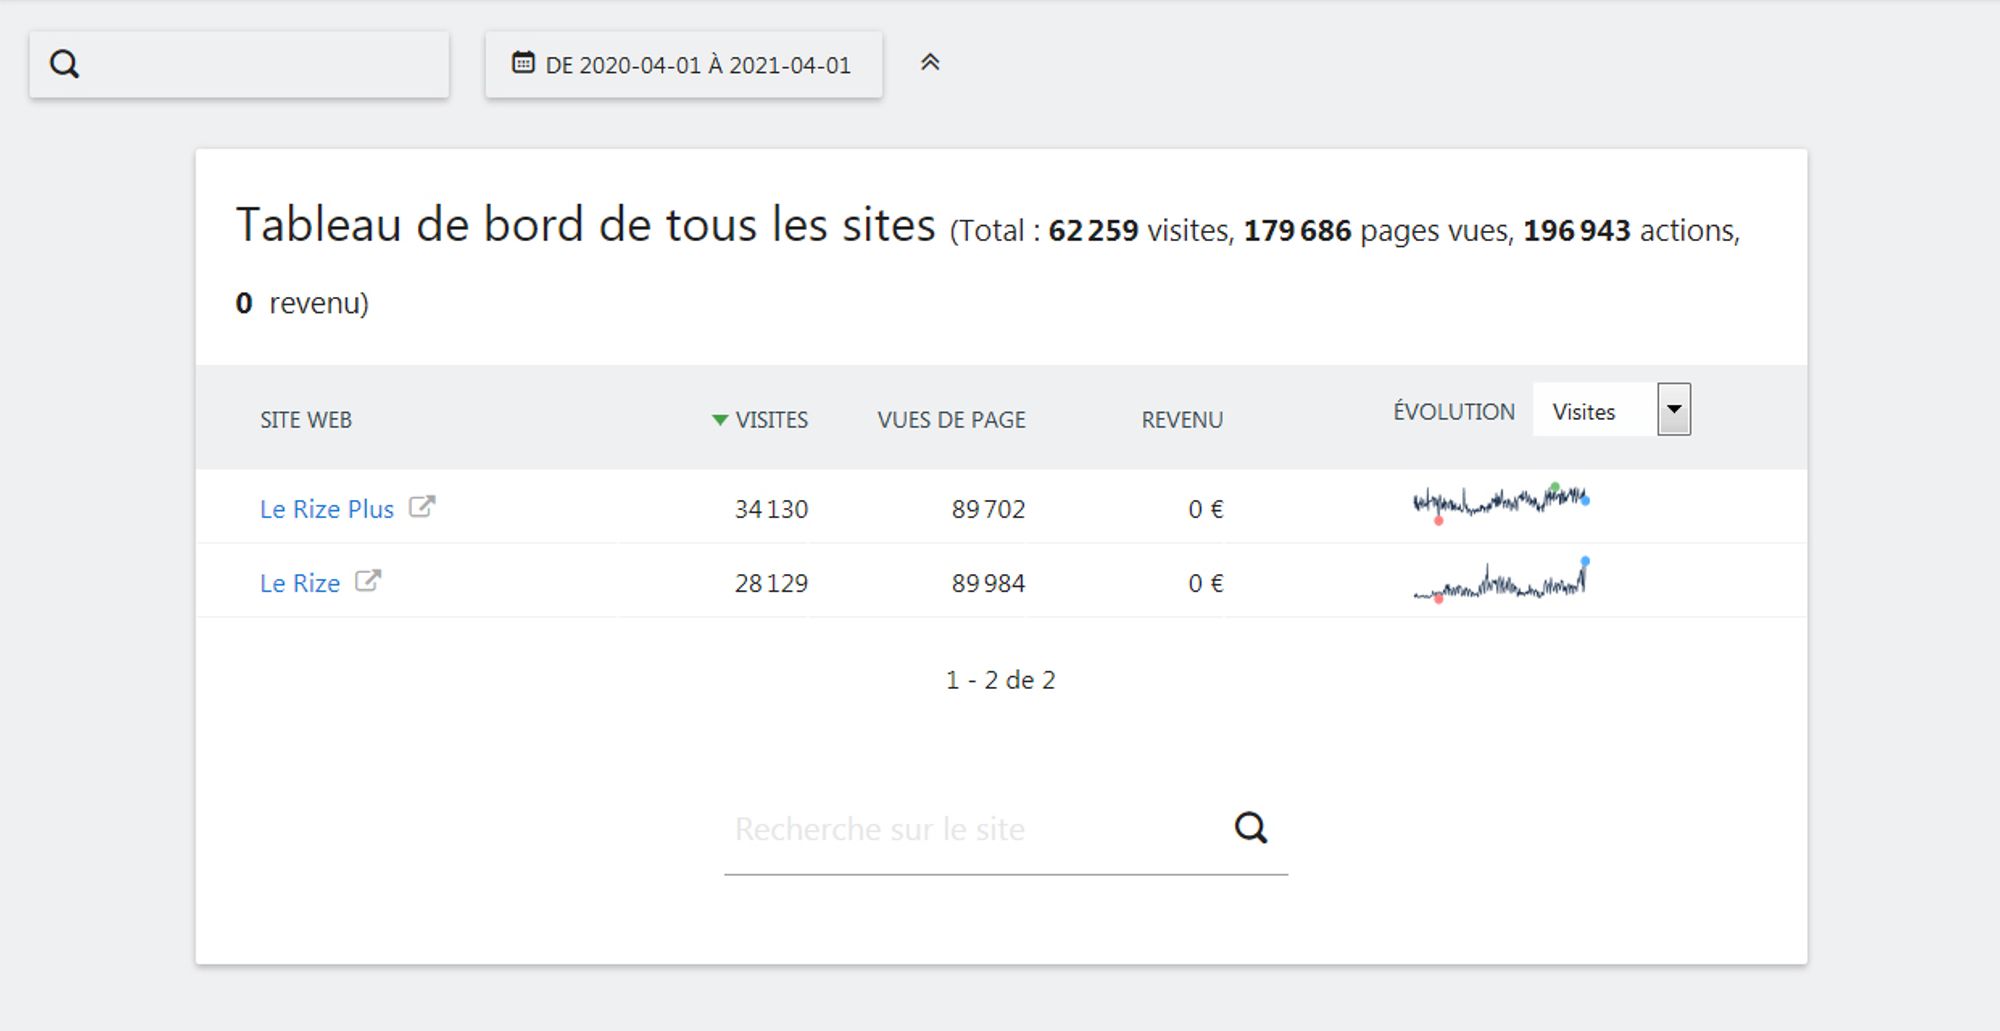This screenshot has width=2000, height=1031.
Task: Click the calendar icon in the date selector
Action: click(523, 63)
